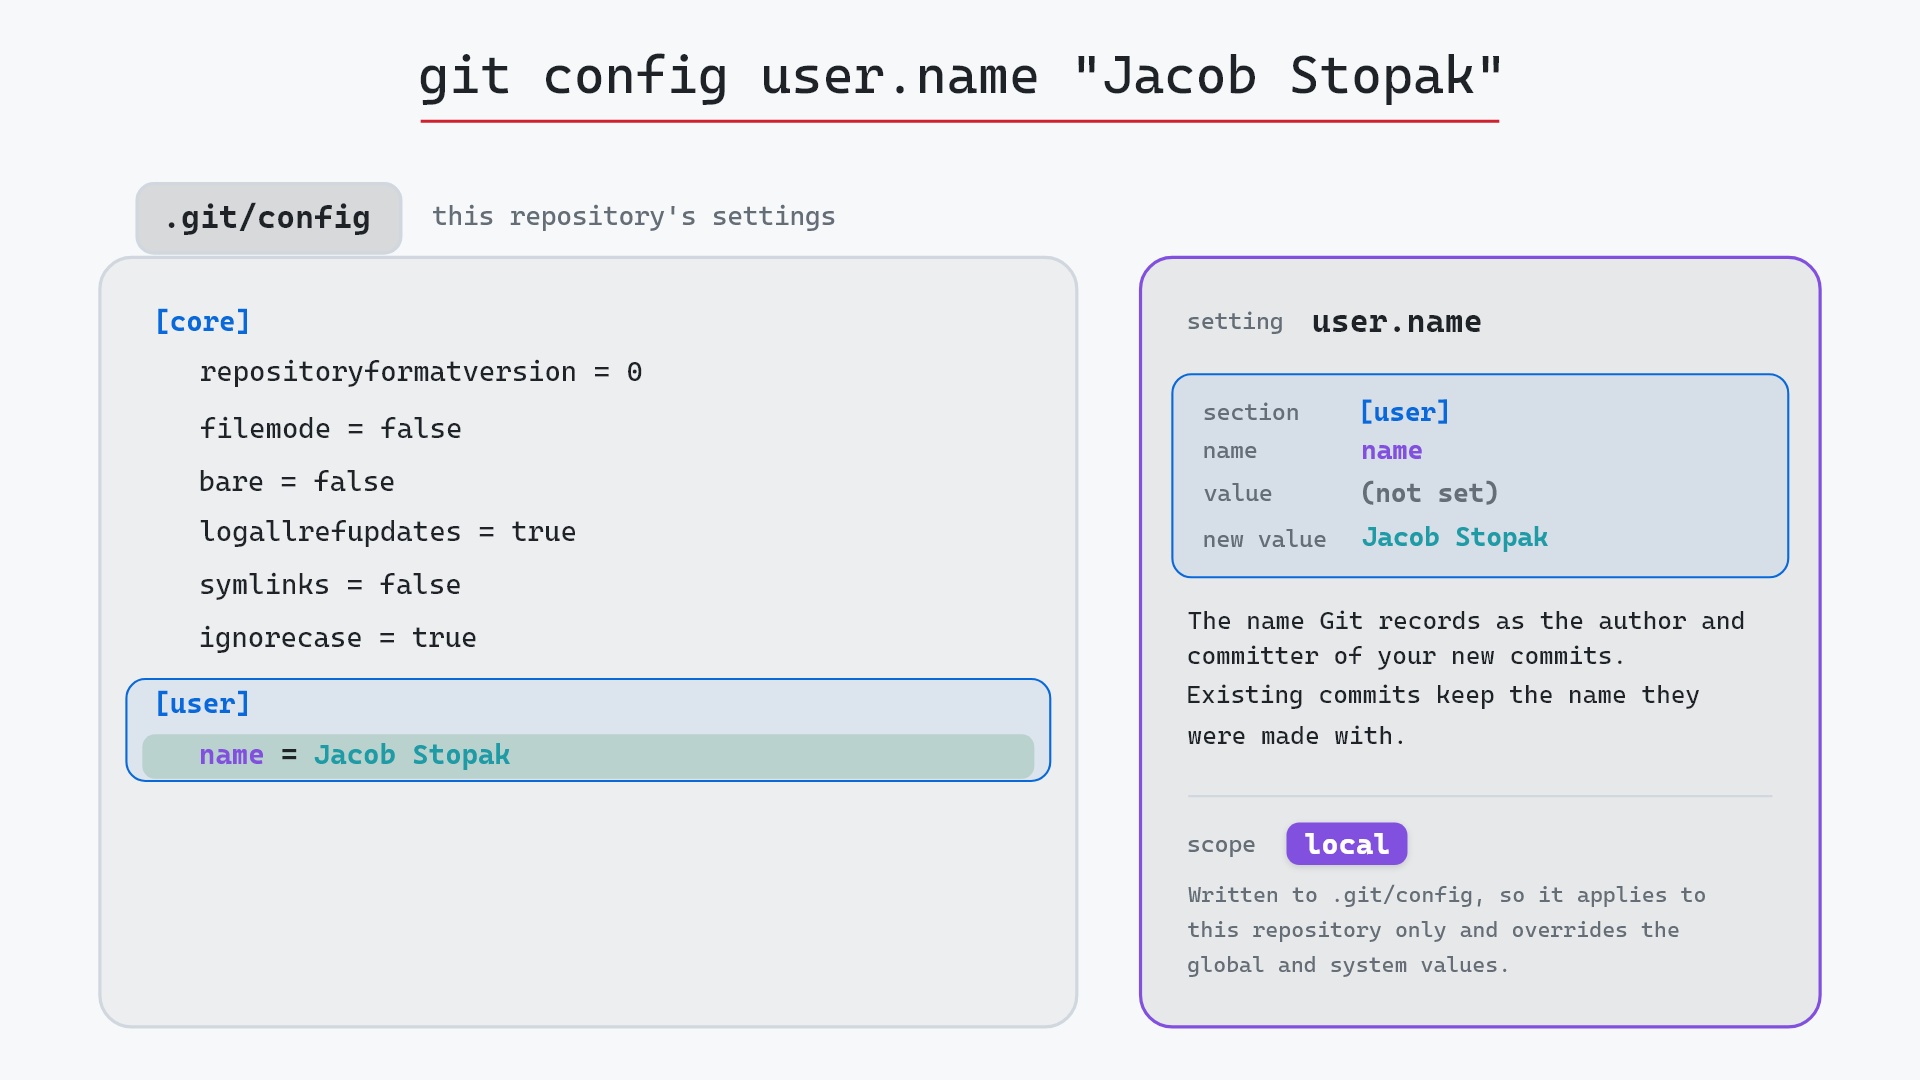
Task: Select the filemode = false line
Action: point(331,429)
